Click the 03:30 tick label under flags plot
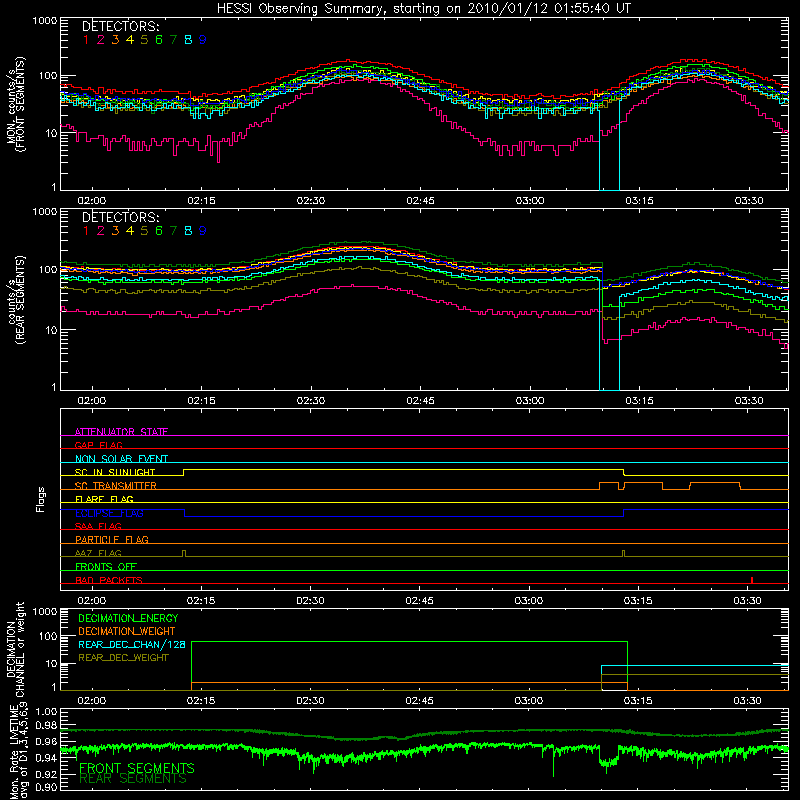 pyautogui.click(x=747, y=601)
